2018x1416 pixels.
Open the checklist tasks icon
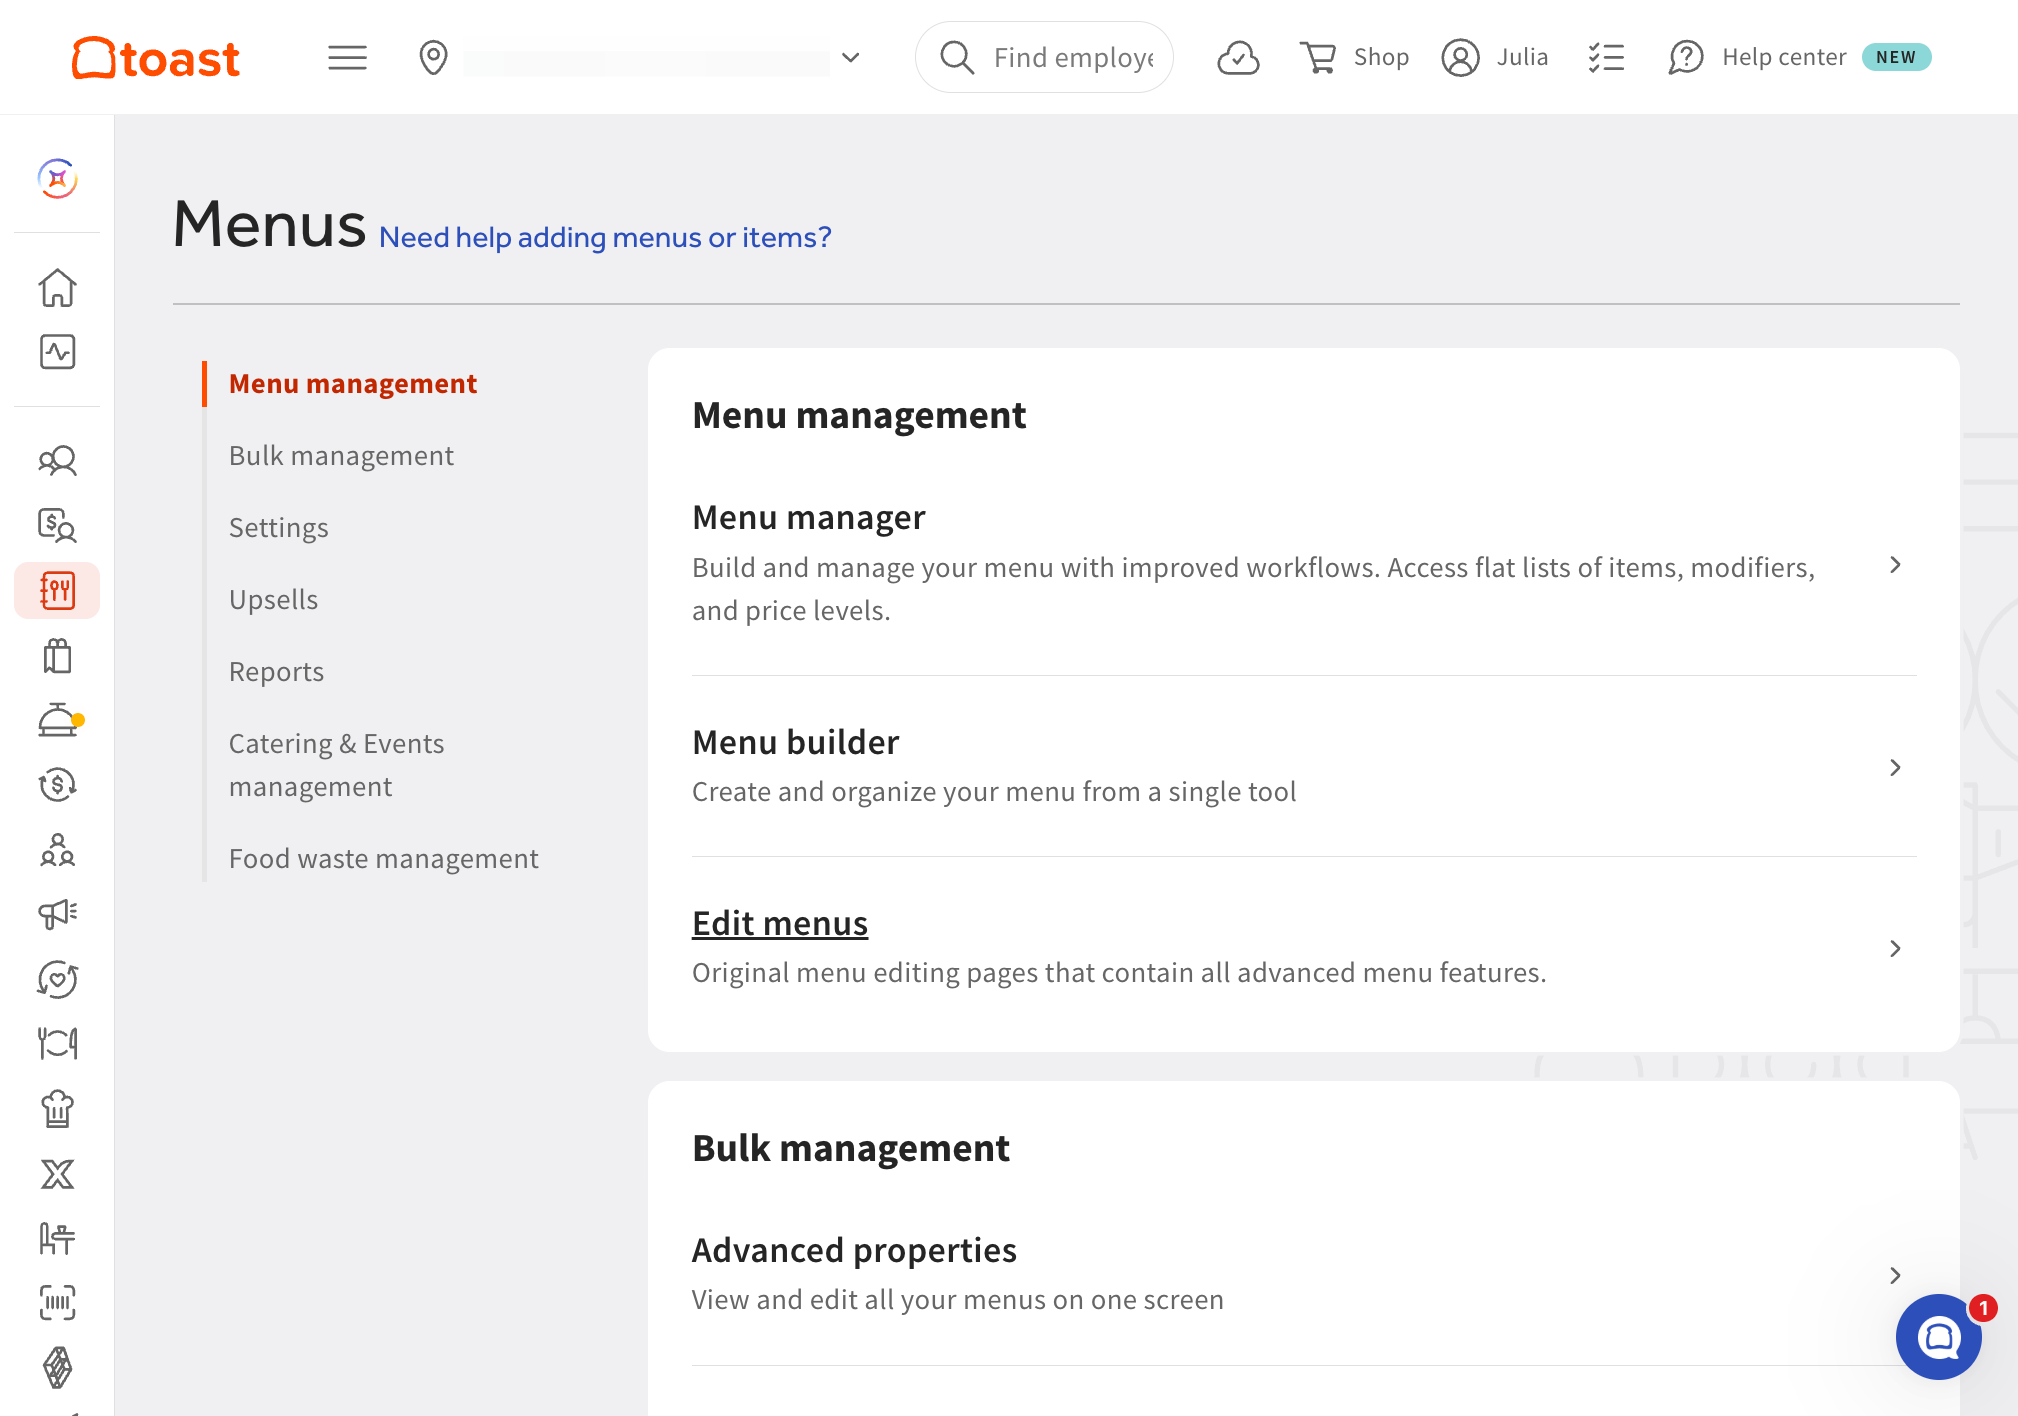[1606, 58]
